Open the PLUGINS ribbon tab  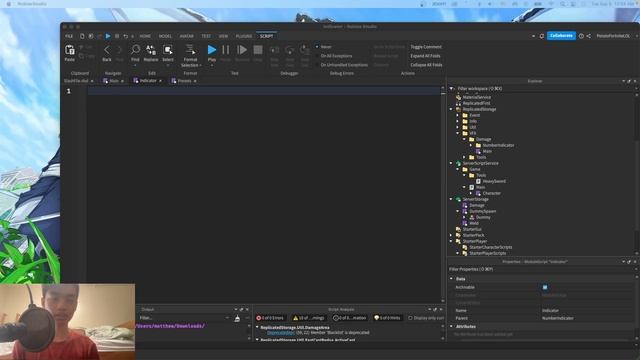[244, 36]
